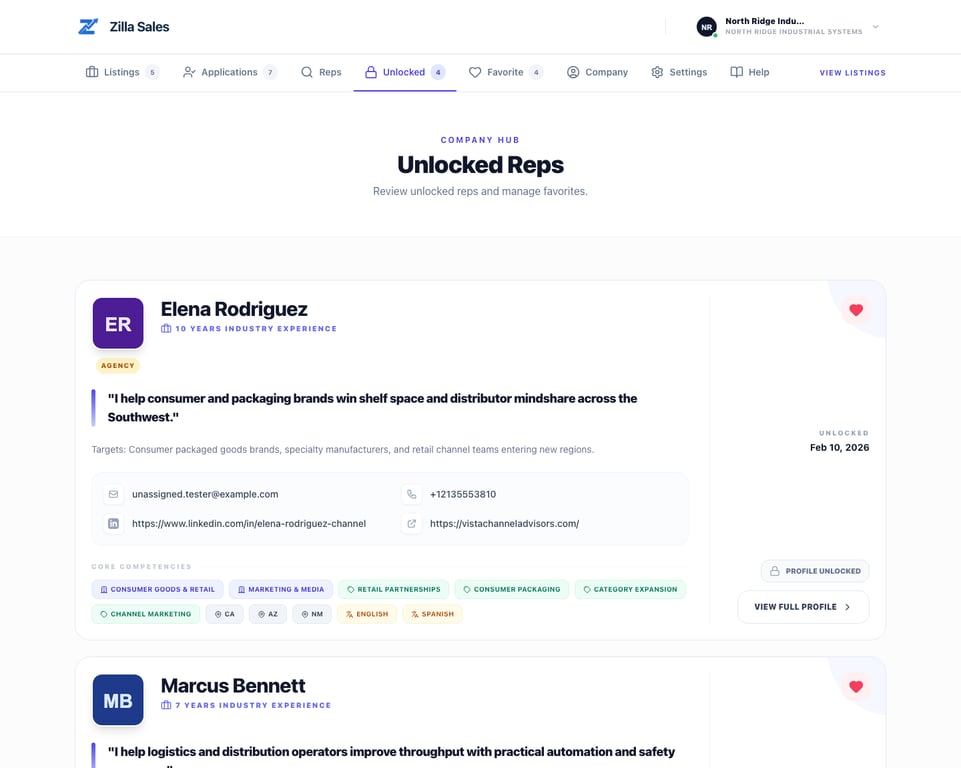This screenshot has width=961, height=768.
Task: Select the Unlocked tab
Action: (405, 72)
